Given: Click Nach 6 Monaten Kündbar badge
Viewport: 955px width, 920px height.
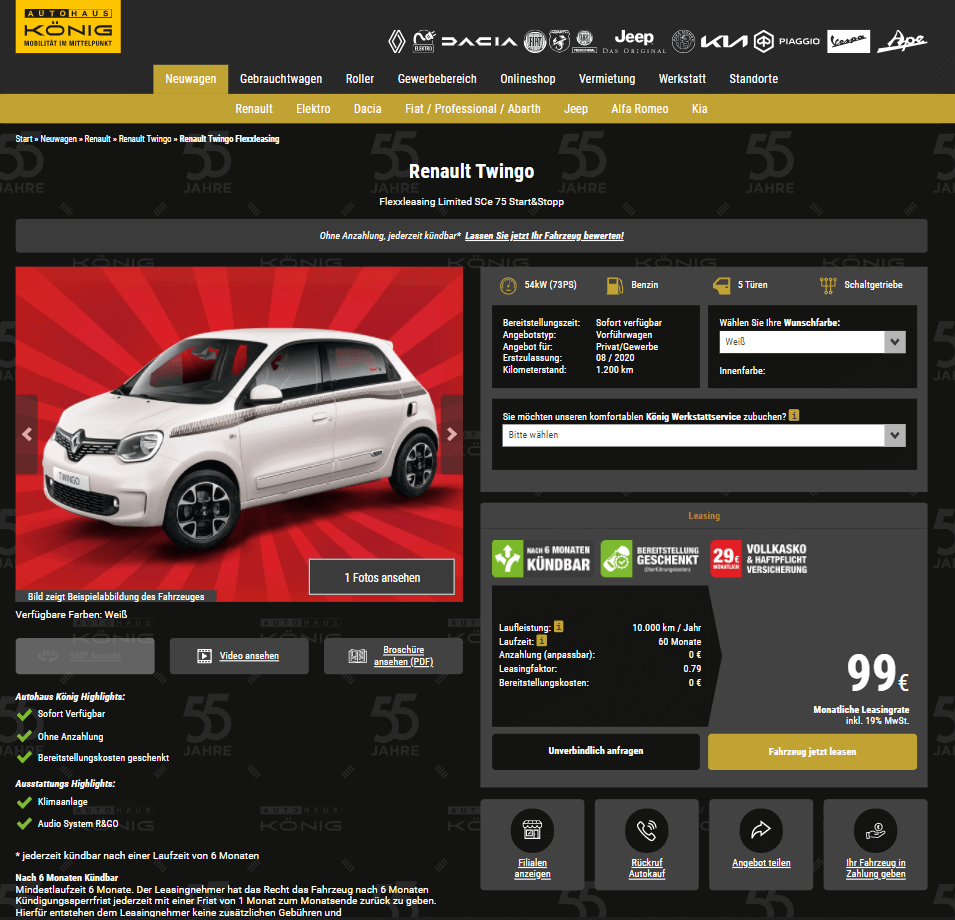Looking at the screenshot, I should click(x=541, y=558).
